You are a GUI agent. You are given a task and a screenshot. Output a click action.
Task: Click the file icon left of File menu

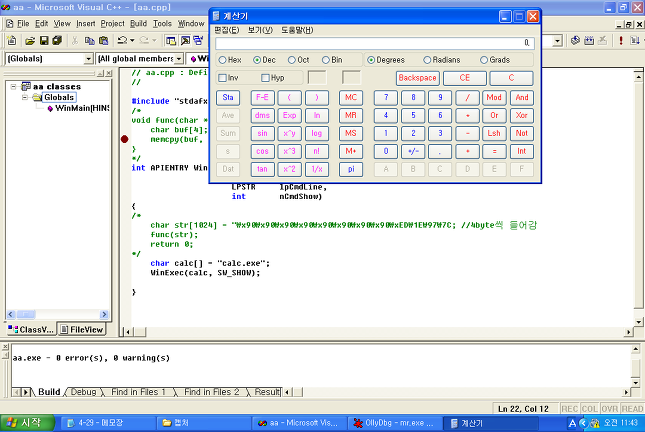point(9,24)
